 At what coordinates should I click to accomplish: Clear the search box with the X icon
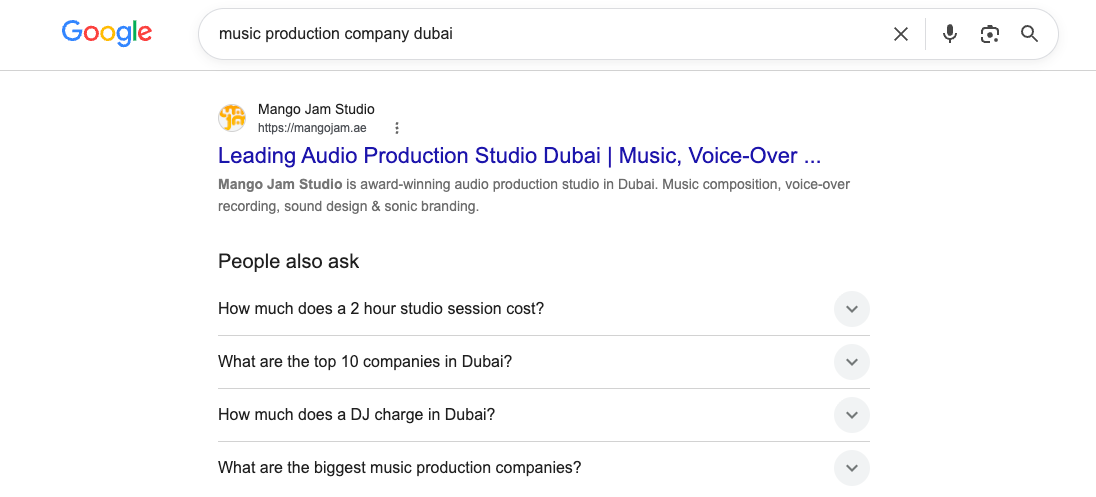coord(900,34)
